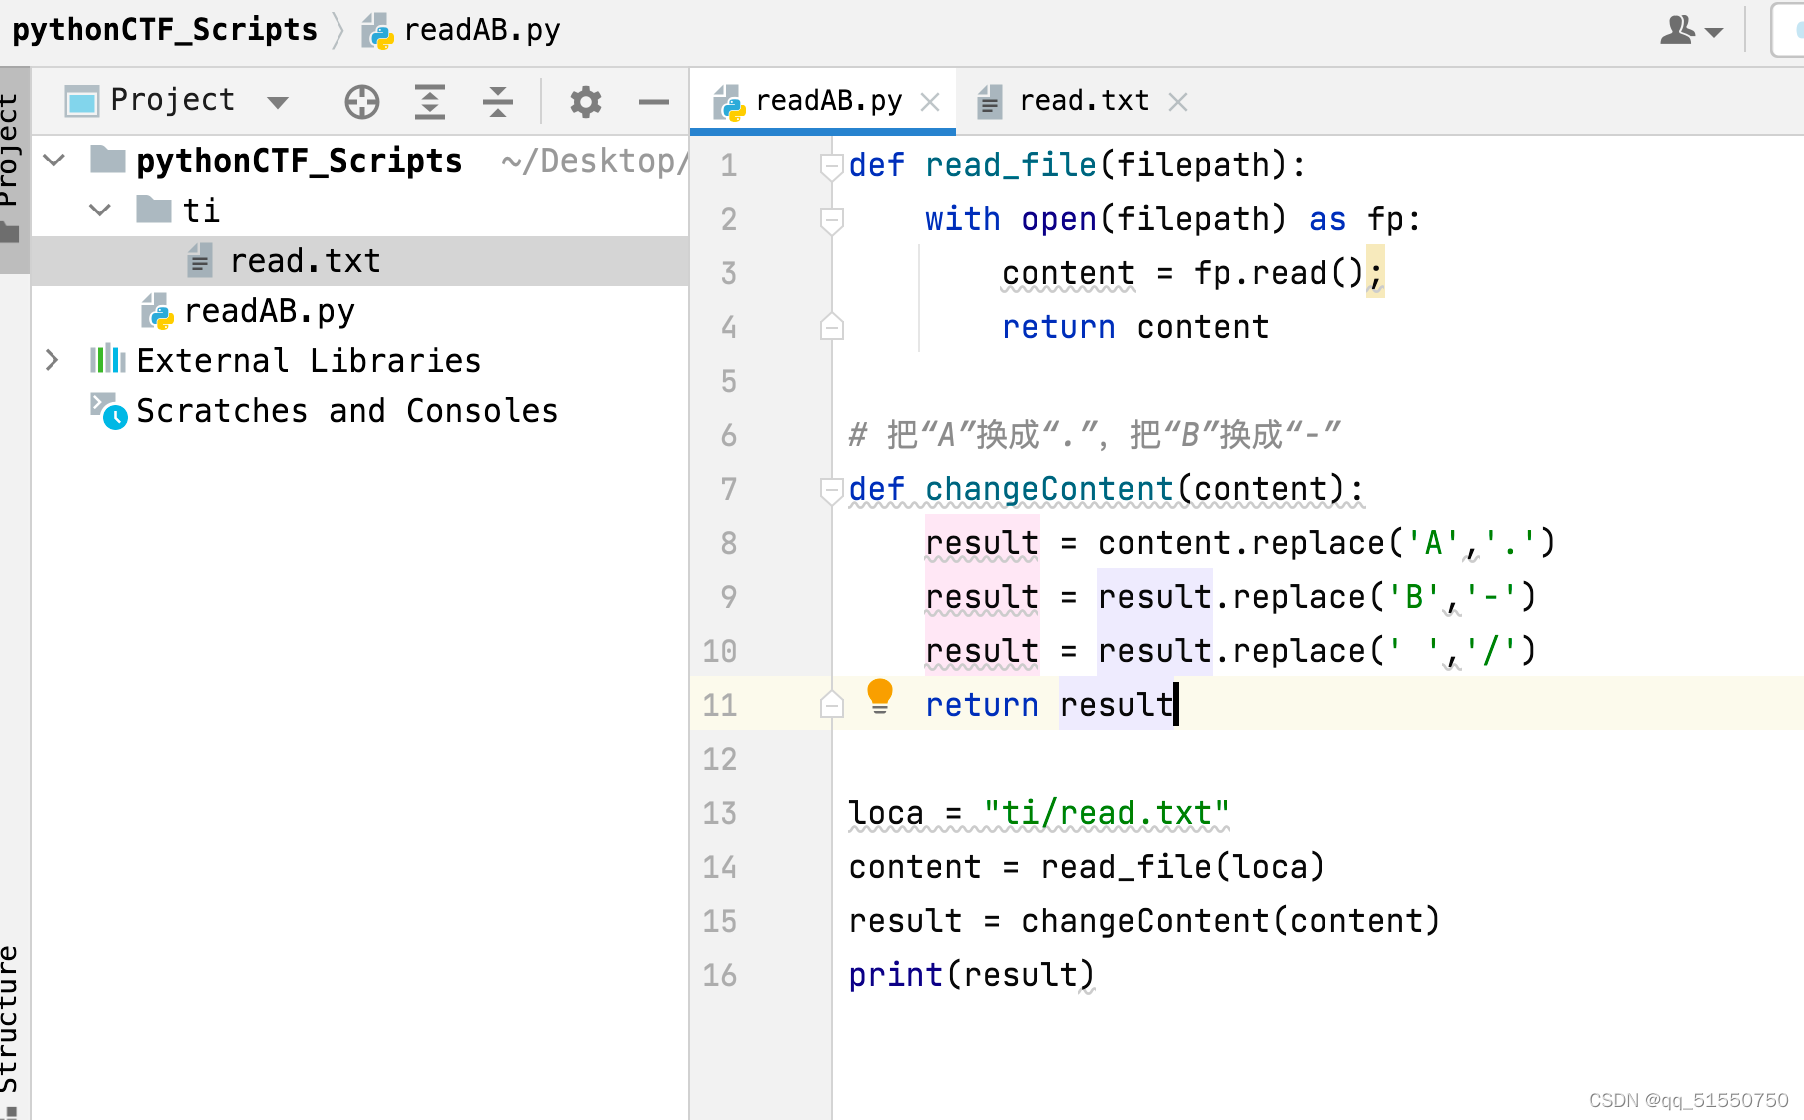
Task: Click 'content = read_file(loca)' on line 14
Action: point(1087,867)
